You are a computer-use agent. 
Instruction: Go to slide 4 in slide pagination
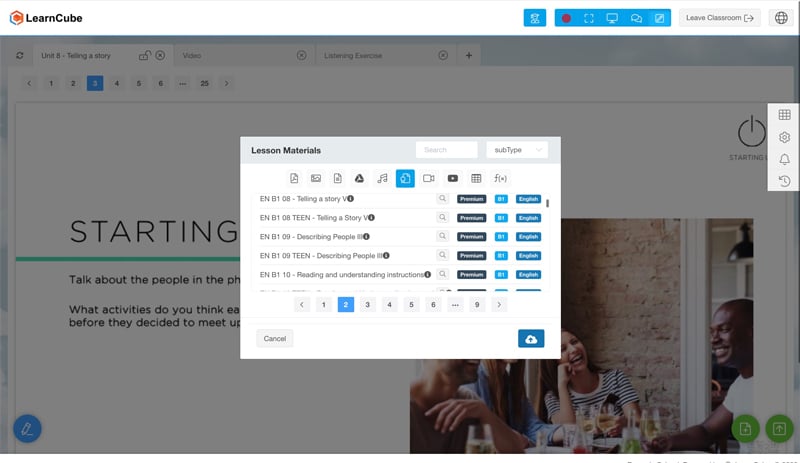(117, 83)
